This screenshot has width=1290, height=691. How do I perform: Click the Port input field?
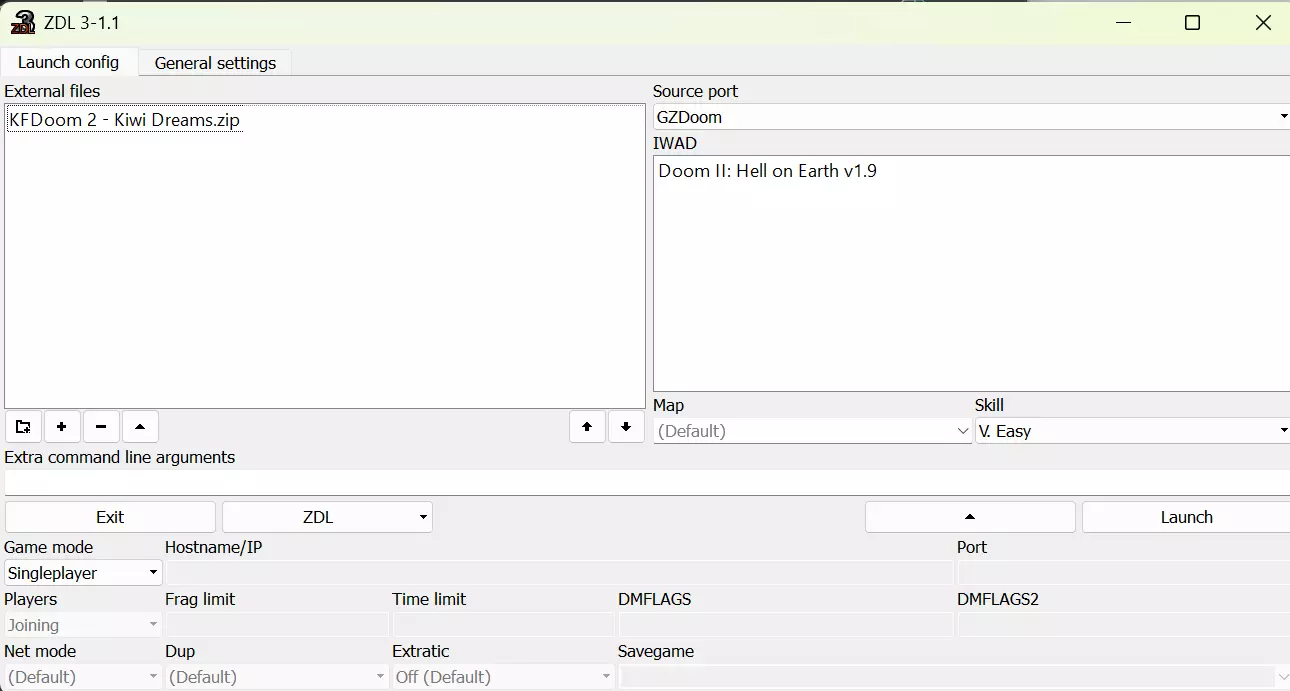(x=1123, y=573)
